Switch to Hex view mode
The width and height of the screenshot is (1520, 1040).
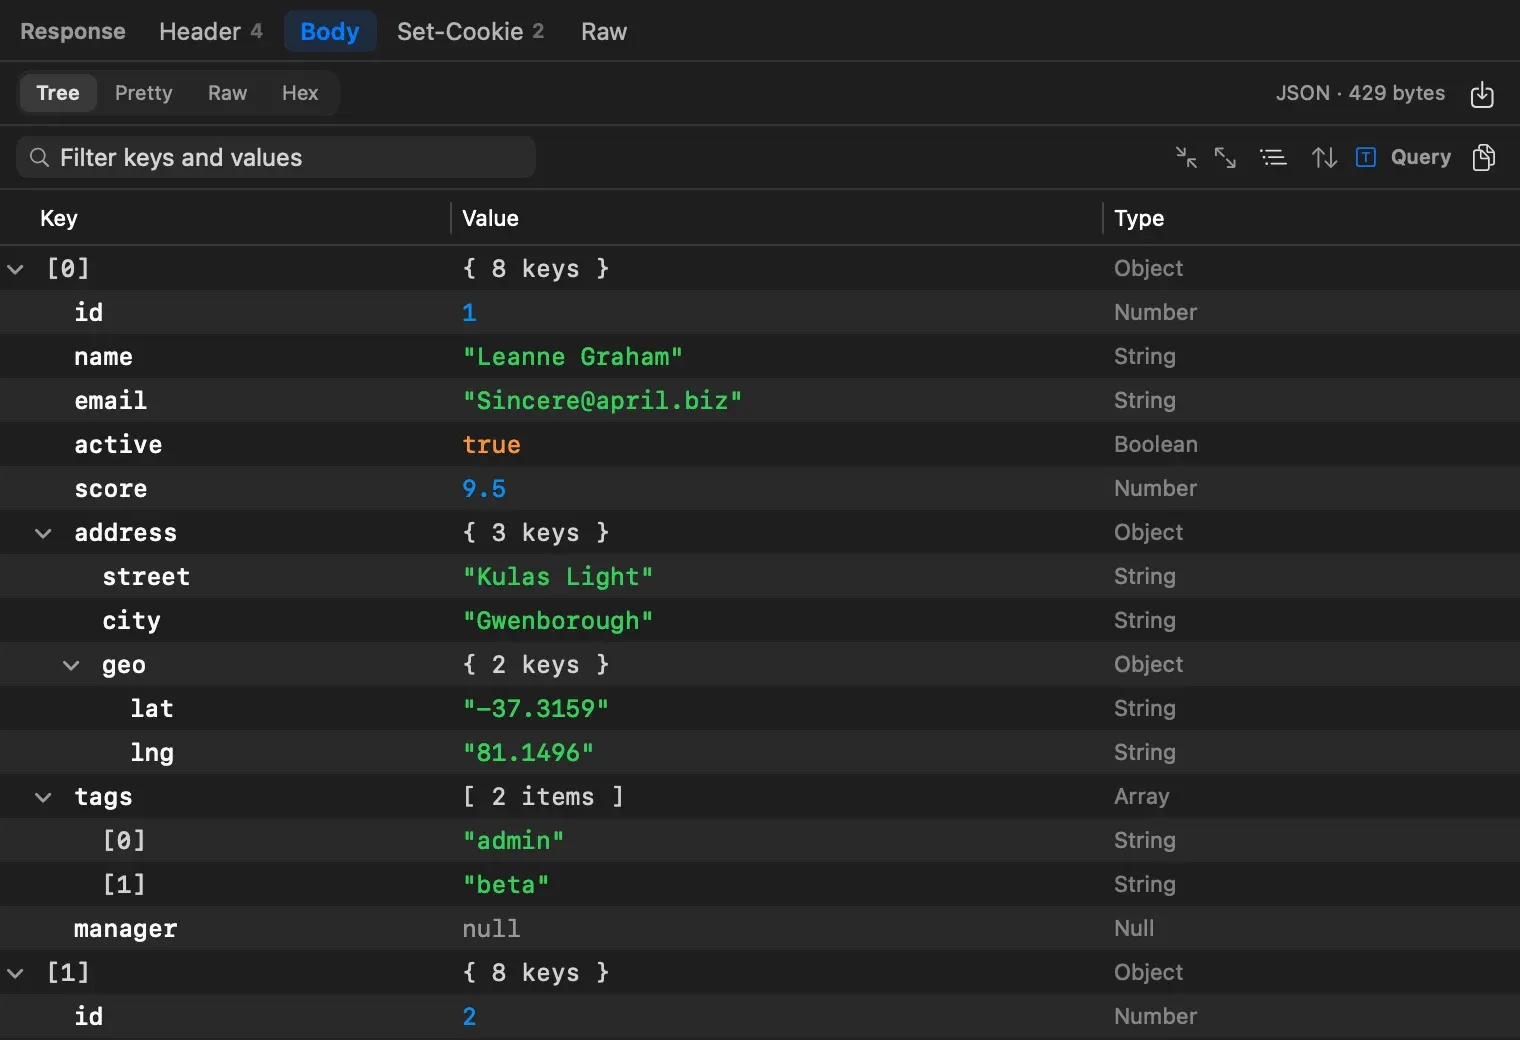[300, 93]
